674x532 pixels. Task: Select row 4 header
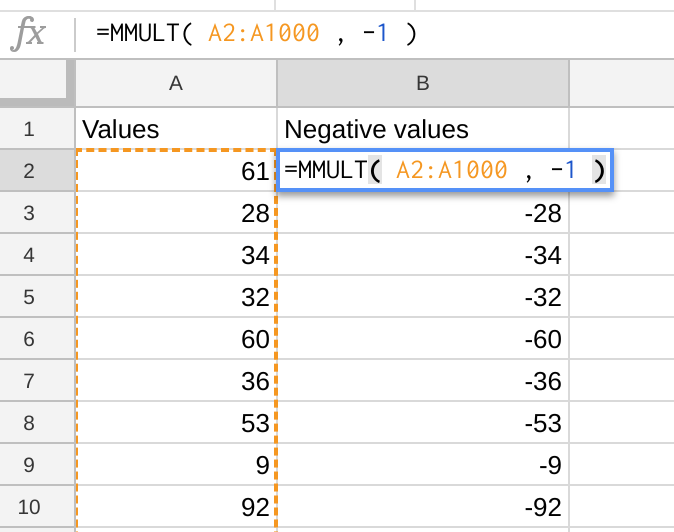37,255
